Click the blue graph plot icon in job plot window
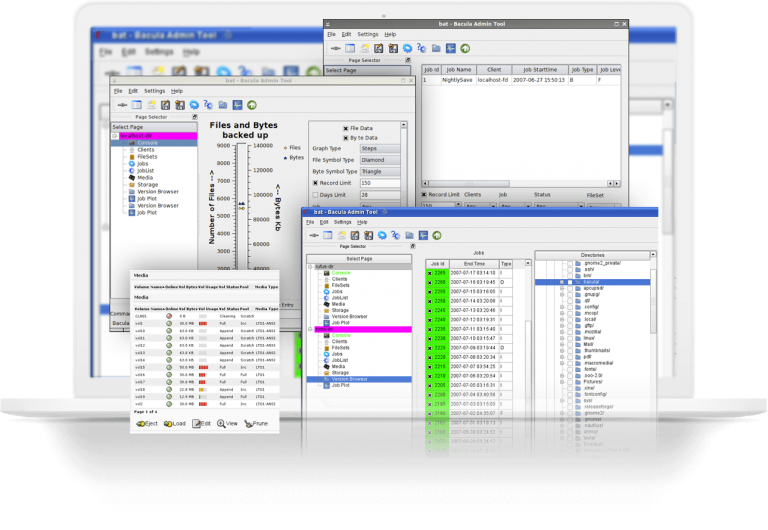This screenshot has height=530, width=768. tap(238, 105)
